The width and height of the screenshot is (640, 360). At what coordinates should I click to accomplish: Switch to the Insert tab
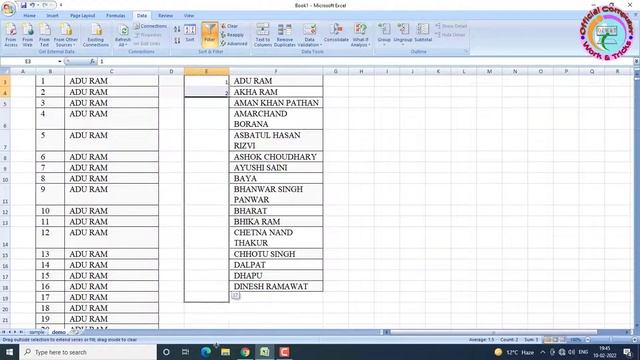click(x=52, y=16)
